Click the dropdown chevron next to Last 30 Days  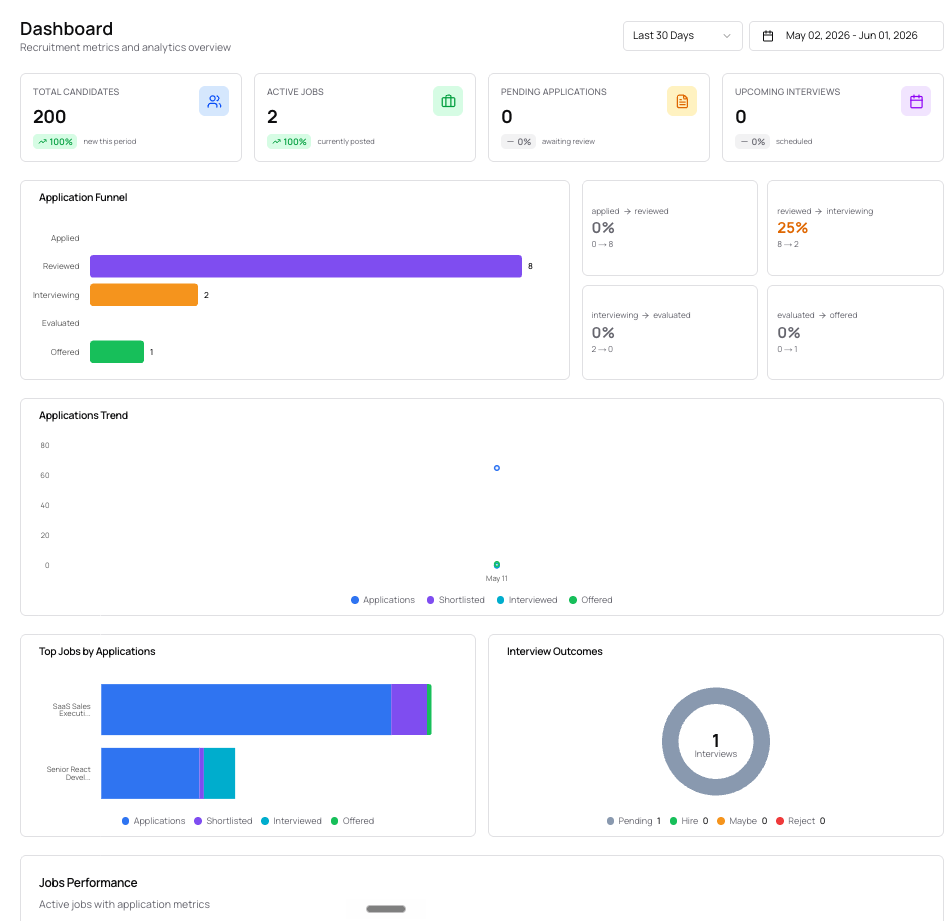pyautogui.click(x=726, y=36)
